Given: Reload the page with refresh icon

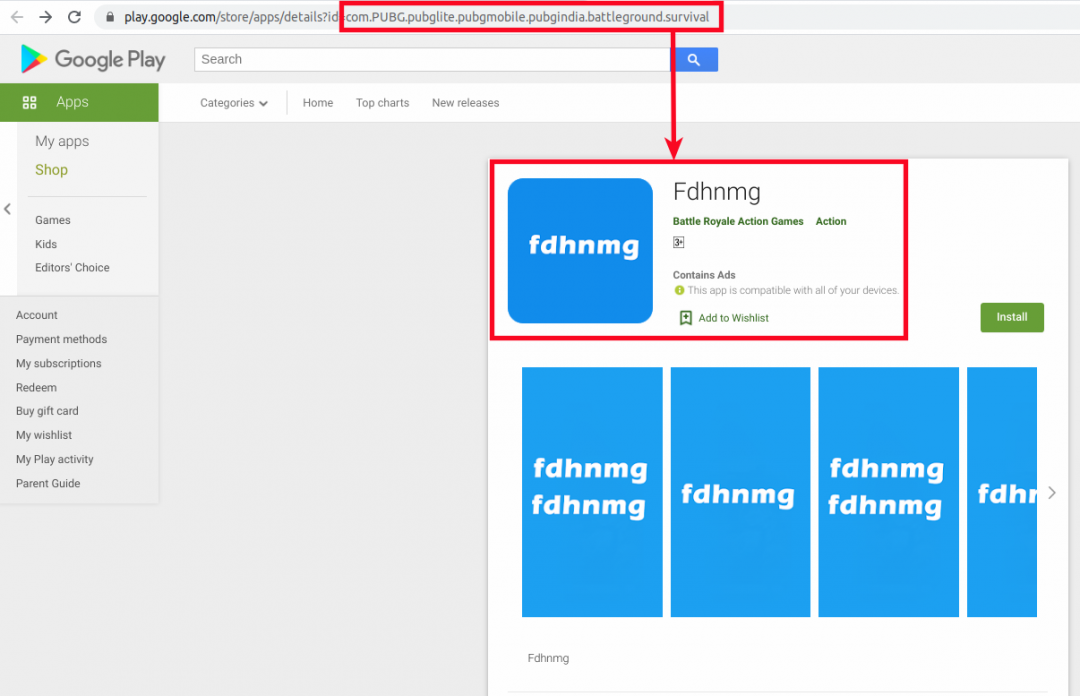Looking at the screenshot, I should pos(74,17).
